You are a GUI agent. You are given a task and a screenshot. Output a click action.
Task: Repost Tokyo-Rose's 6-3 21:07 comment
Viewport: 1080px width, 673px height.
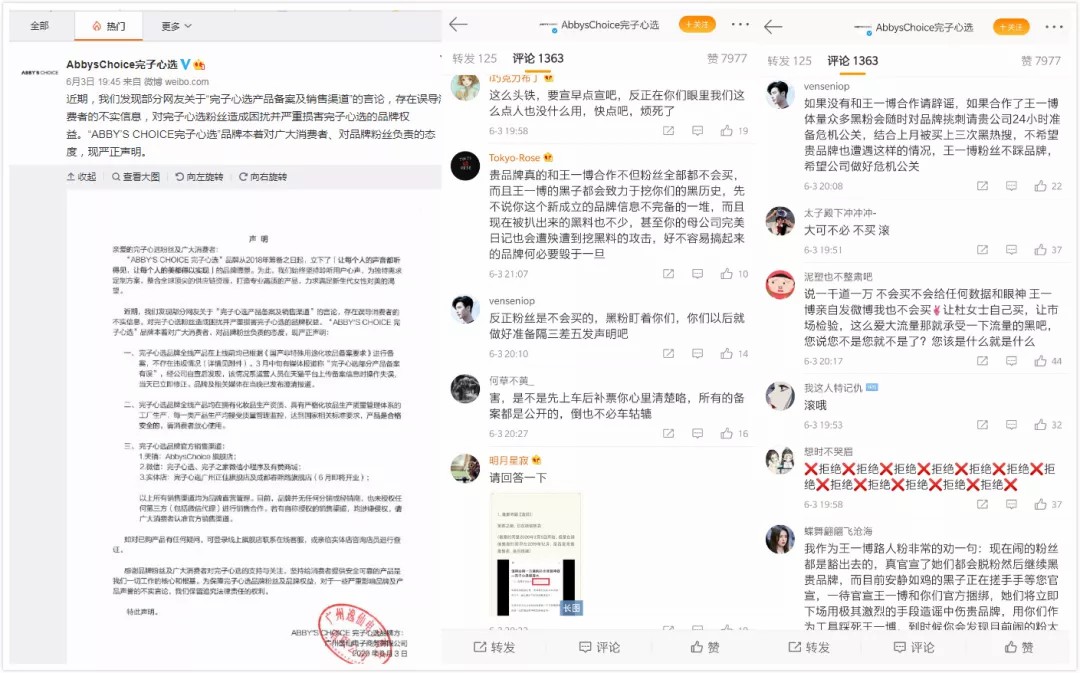click(x=668, y=274)
